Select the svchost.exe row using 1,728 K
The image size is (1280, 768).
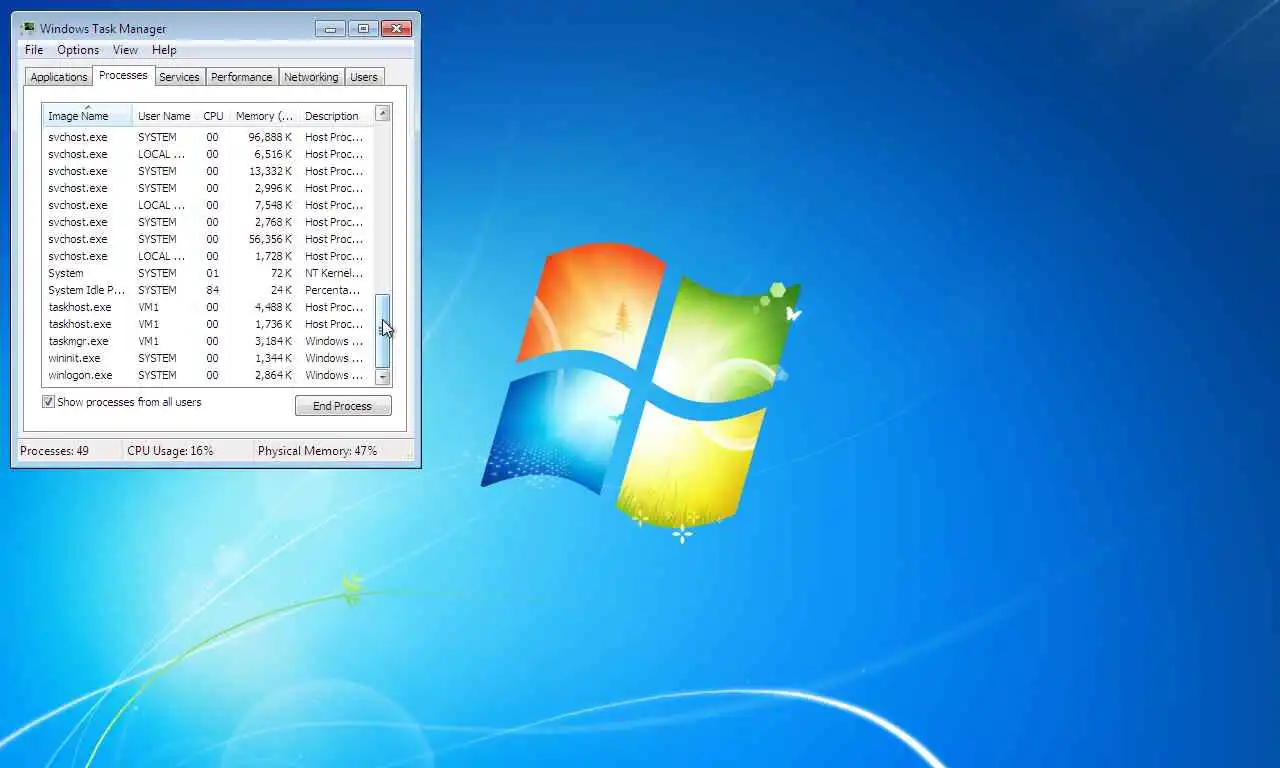tap(208, 256)
